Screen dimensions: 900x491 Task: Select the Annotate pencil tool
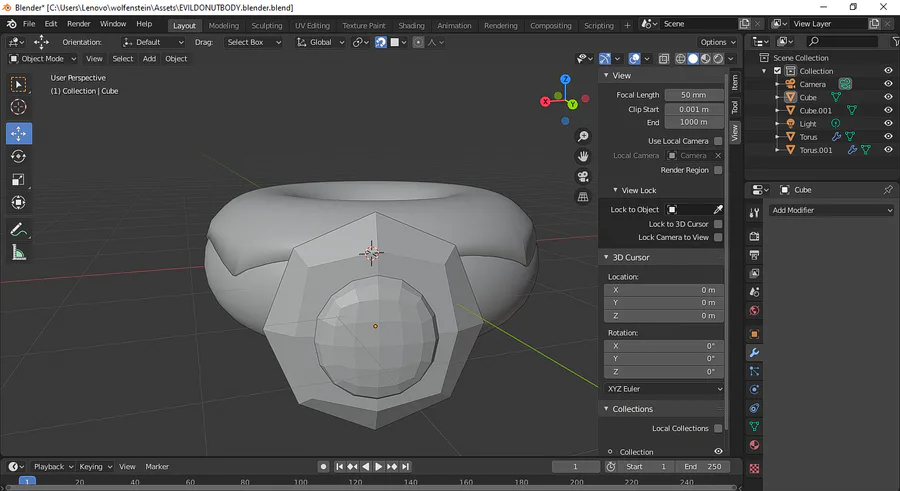pos(18,230)
